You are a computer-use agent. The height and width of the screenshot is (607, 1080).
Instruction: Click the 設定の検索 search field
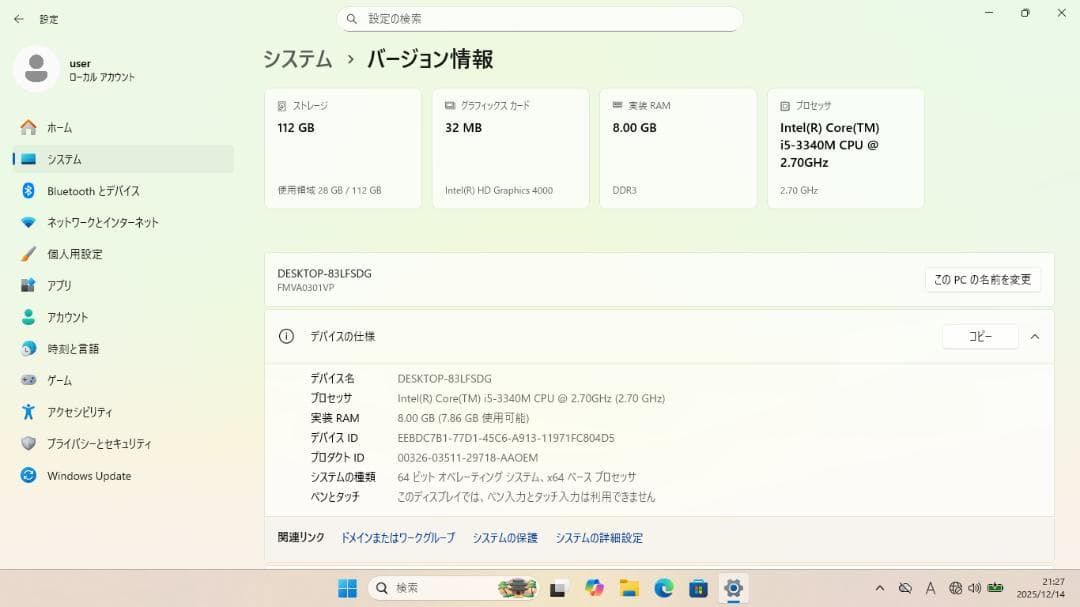[540, 19]
